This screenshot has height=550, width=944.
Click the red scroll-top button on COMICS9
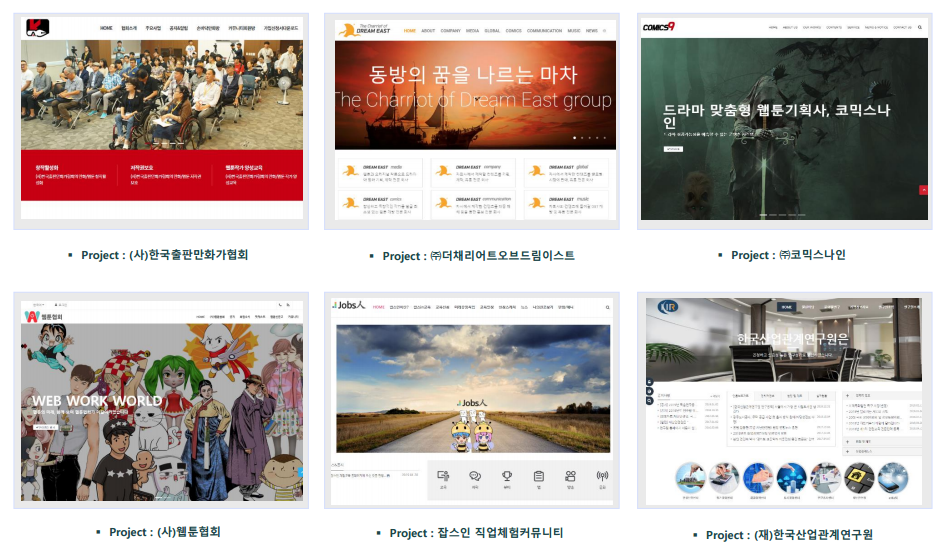pos(923,190)
